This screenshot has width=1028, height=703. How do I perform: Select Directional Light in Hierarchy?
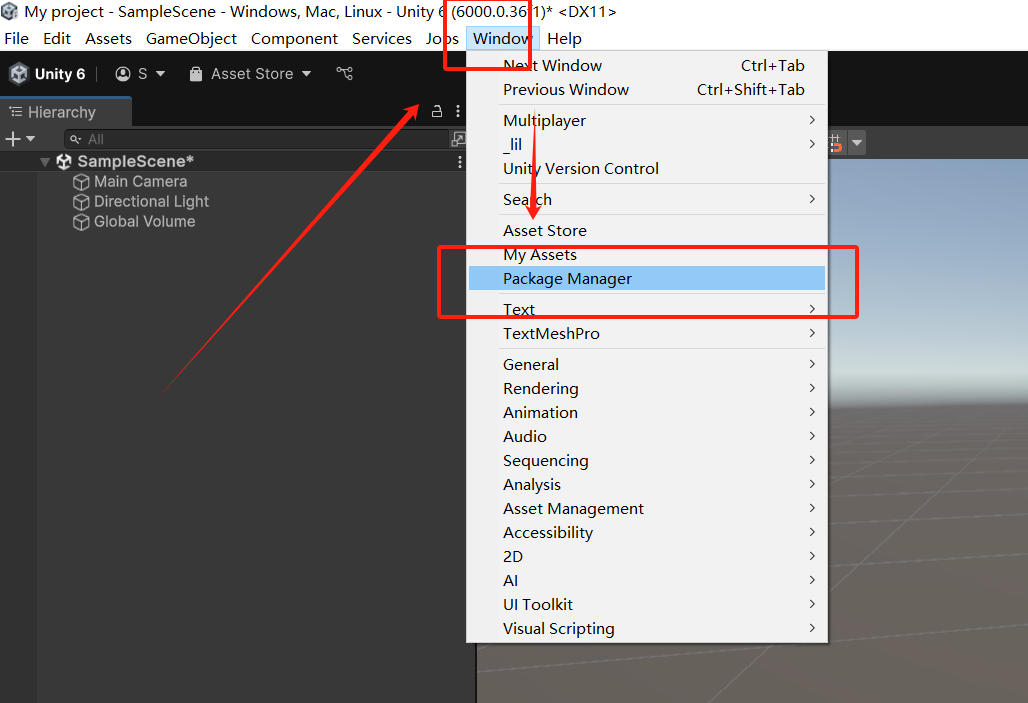click(x=151, y=201)
